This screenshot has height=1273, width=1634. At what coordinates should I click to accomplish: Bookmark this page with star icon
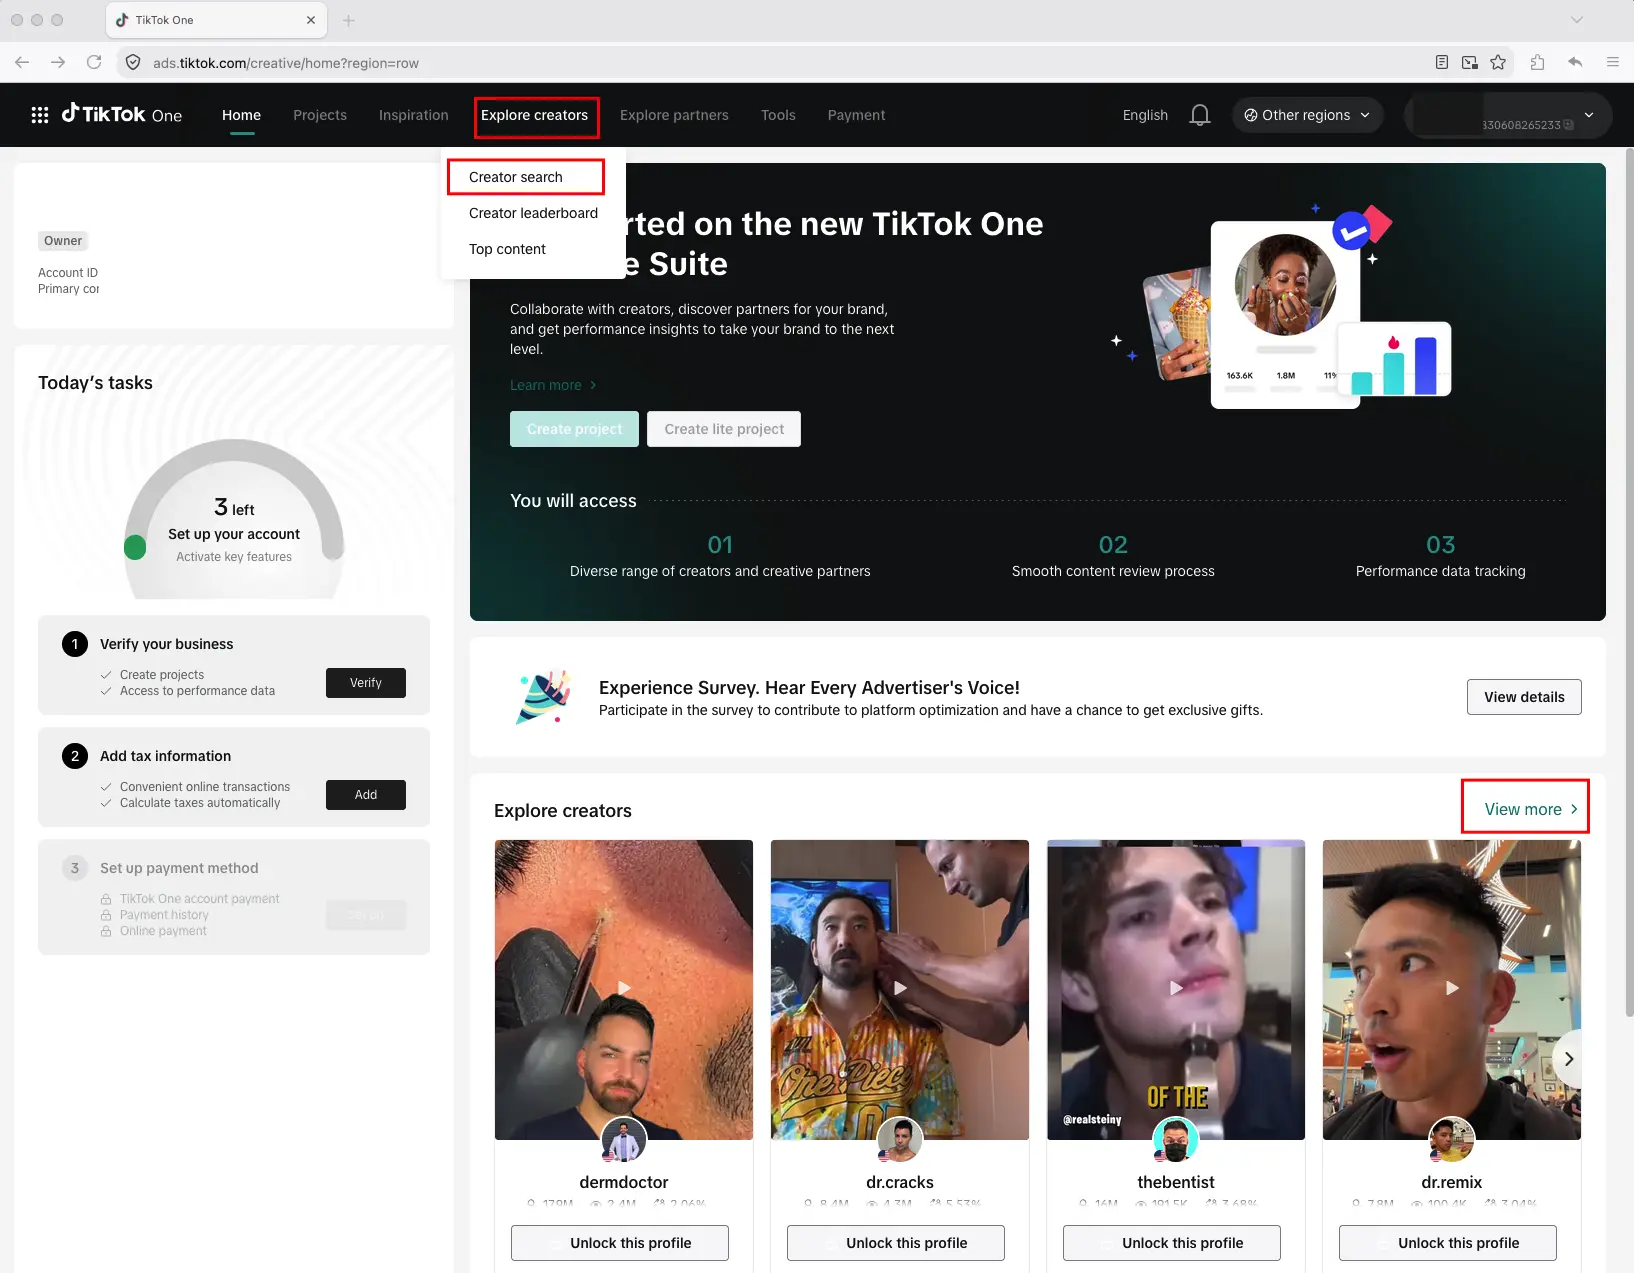1498,62
